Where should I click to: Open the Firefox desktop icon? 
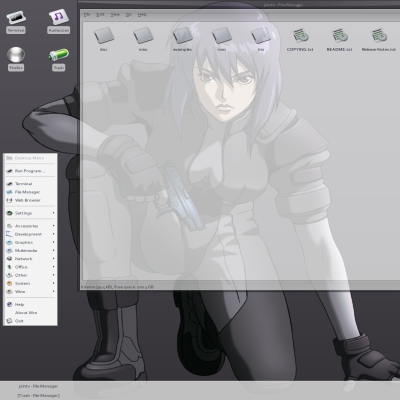pyautogui.click(x=16, y=59)
